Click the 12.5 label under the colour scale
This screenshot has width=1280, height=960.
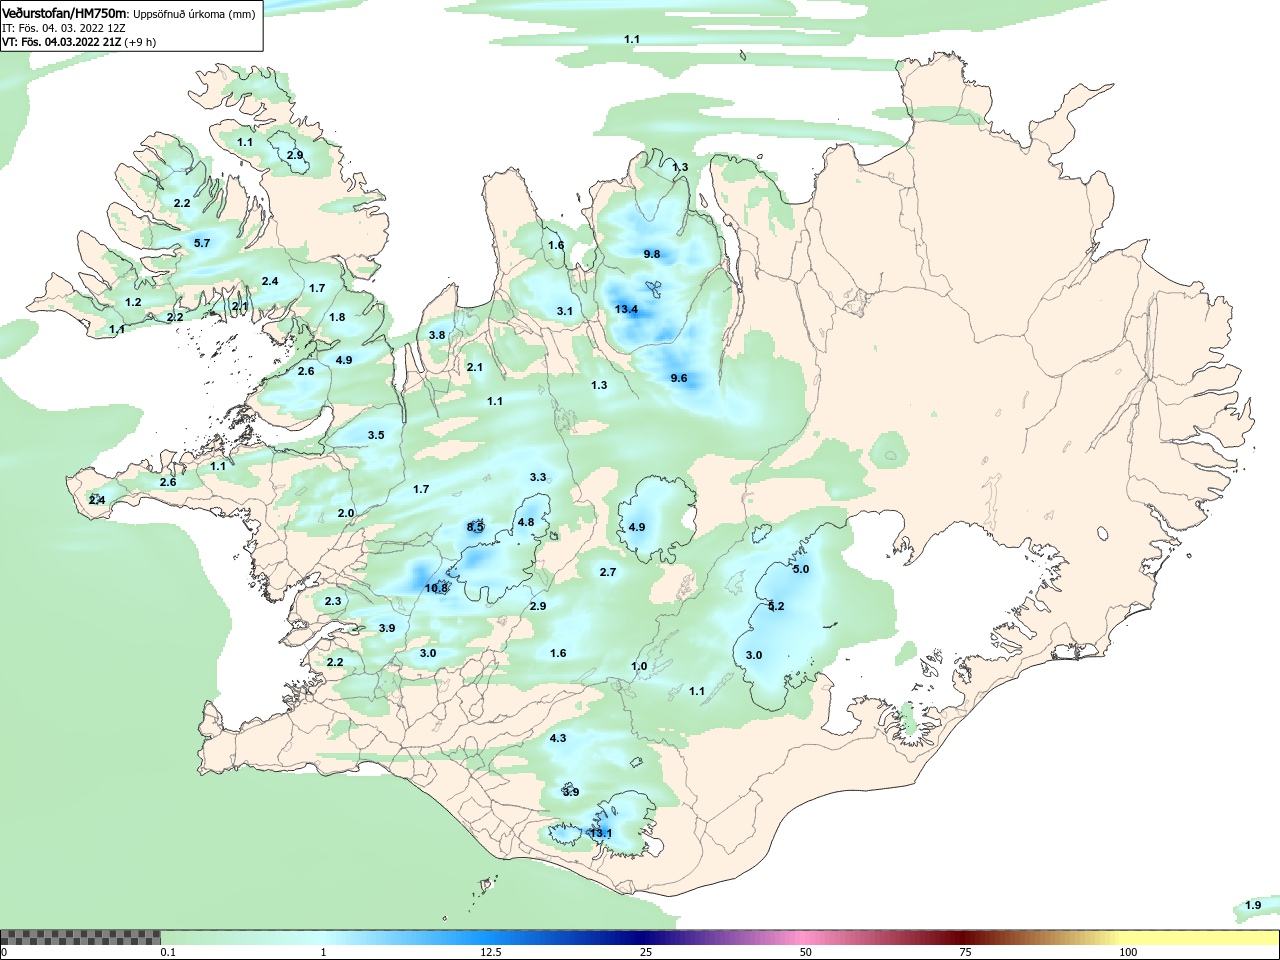pos(491,952)
